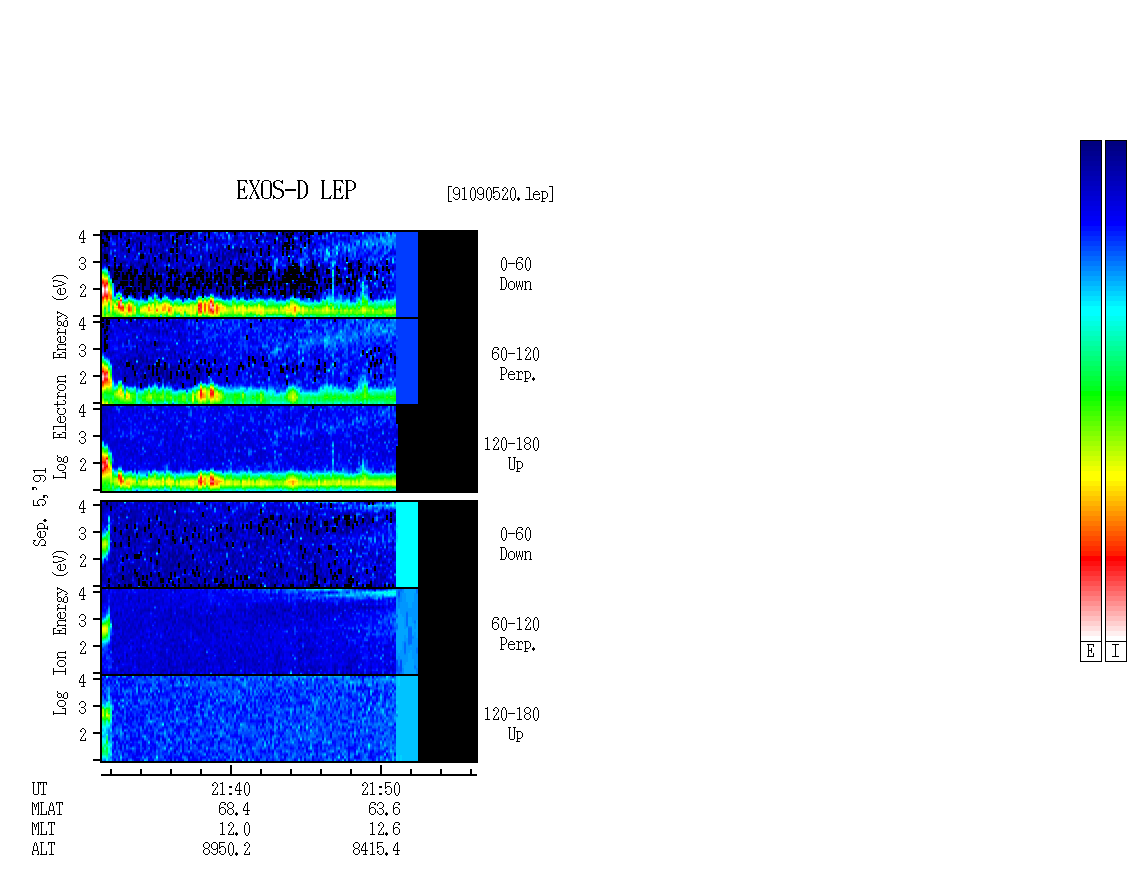Image resolution: width=1130 pixels, height=875 pixels.
Task: Click the ALT value 8415.4
Action: [376, 850]
